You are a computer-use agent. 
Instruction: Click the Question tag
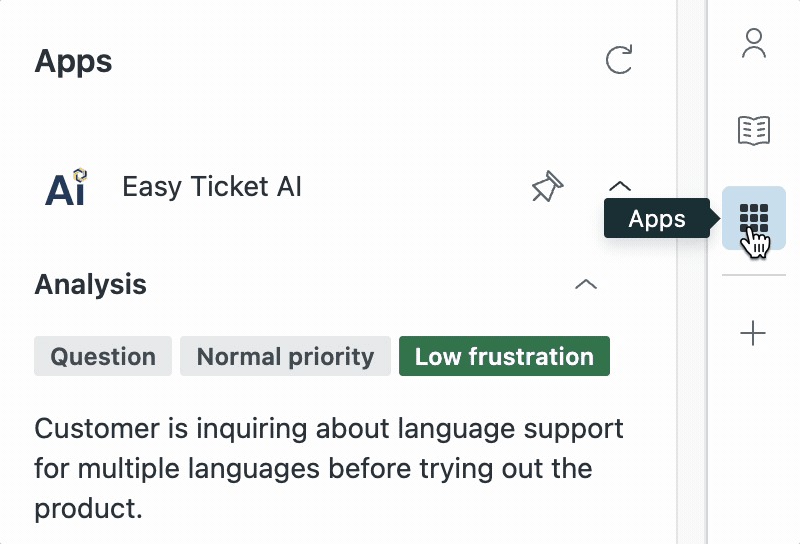pos(103,356)
